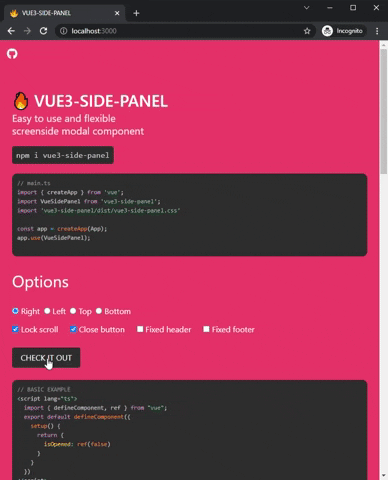The width and height of the screenshot is (388, 480).
Task: Open the Chrome three-dot menu
Action: pyautogui.click(x=377, y=31)
